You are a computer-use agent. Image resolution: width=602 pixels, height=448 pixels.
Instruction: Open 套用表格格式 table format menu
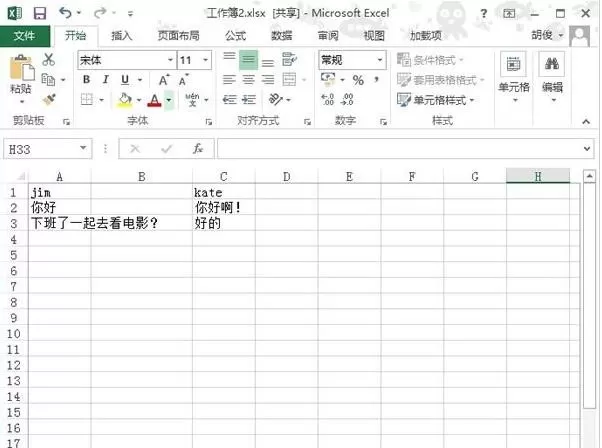[441, 80]
